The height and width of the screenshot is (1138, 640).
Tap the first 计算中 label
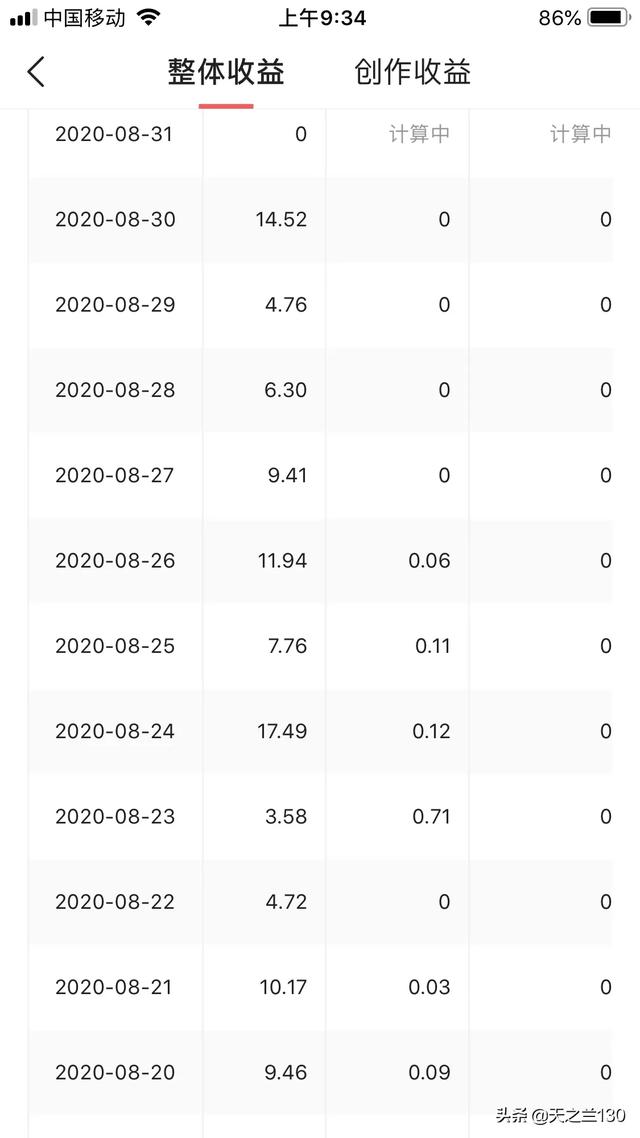(420, 134)
